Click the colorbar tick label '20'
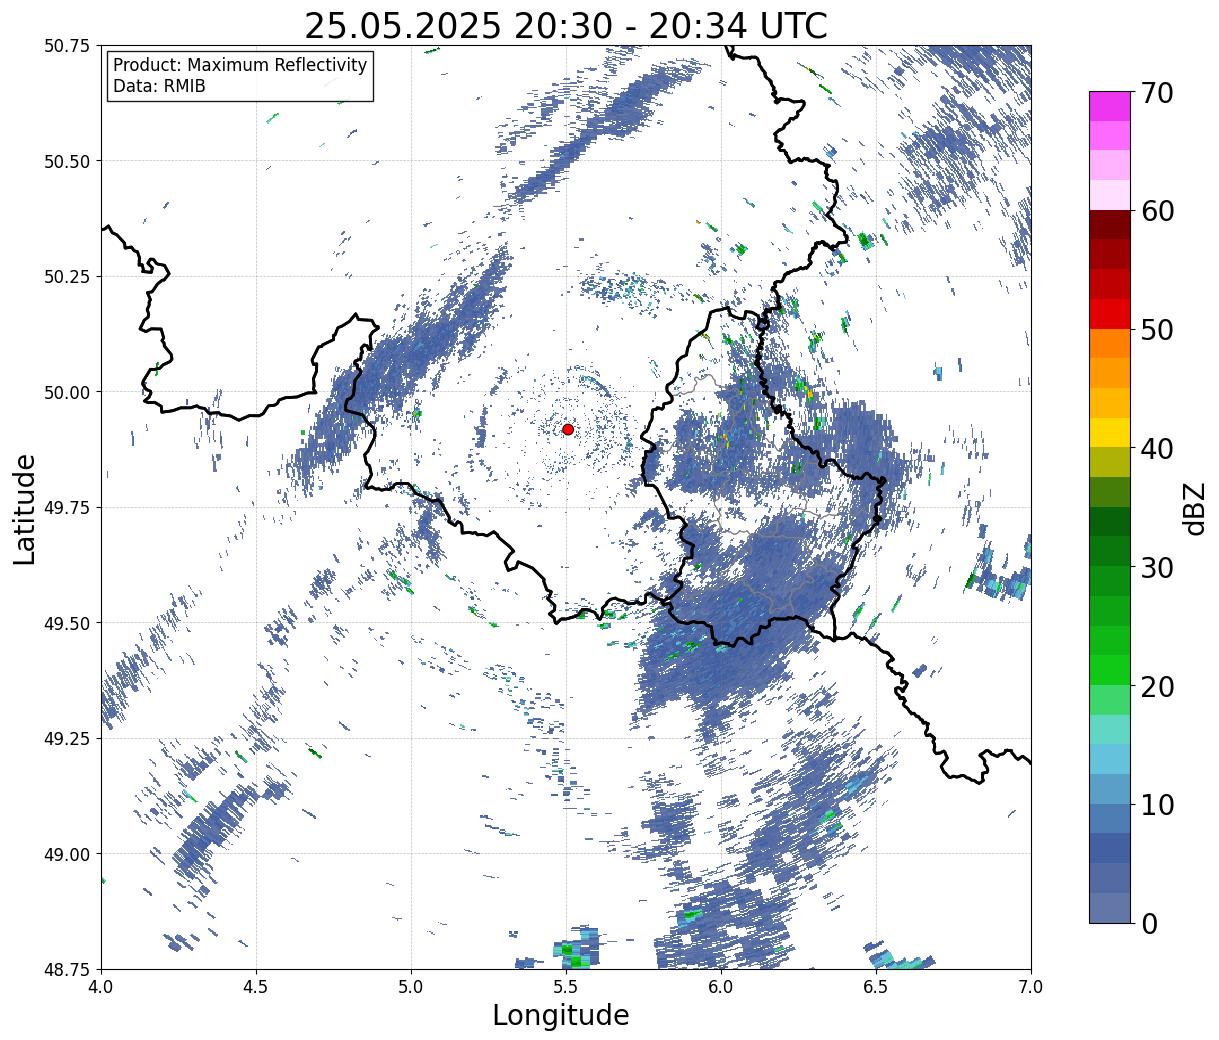This screenshot has height=1040, width=1219. (x=1157, y=686)
